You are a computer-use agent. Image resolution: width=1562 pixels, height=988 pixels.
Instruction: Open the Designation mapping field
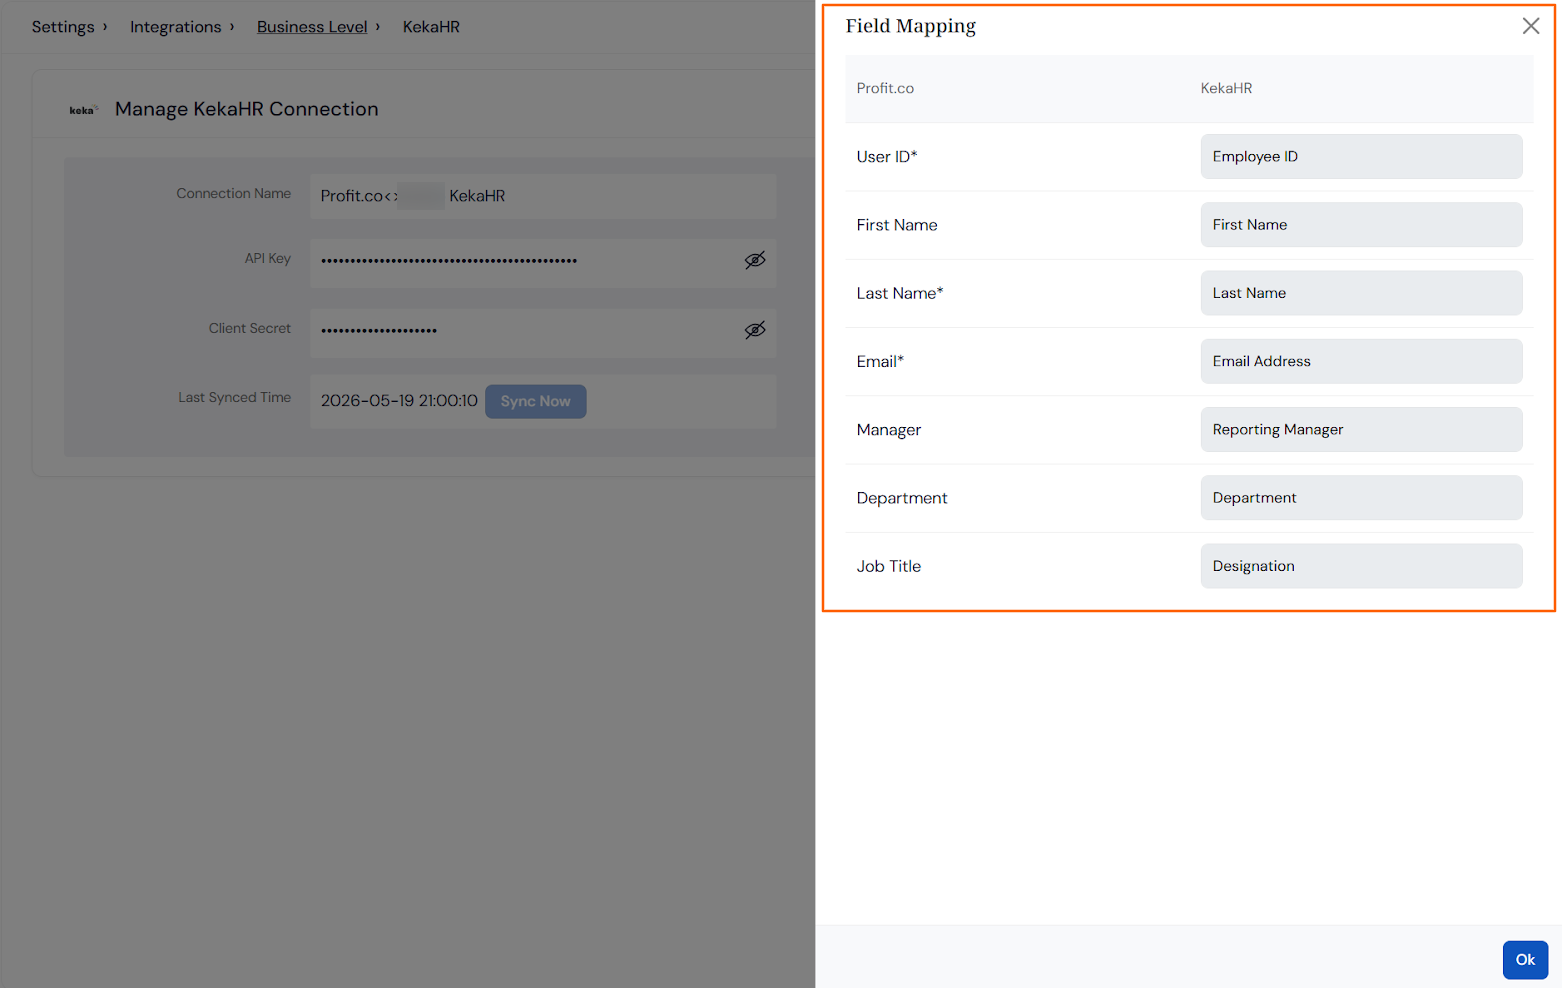pos(1361,566)
